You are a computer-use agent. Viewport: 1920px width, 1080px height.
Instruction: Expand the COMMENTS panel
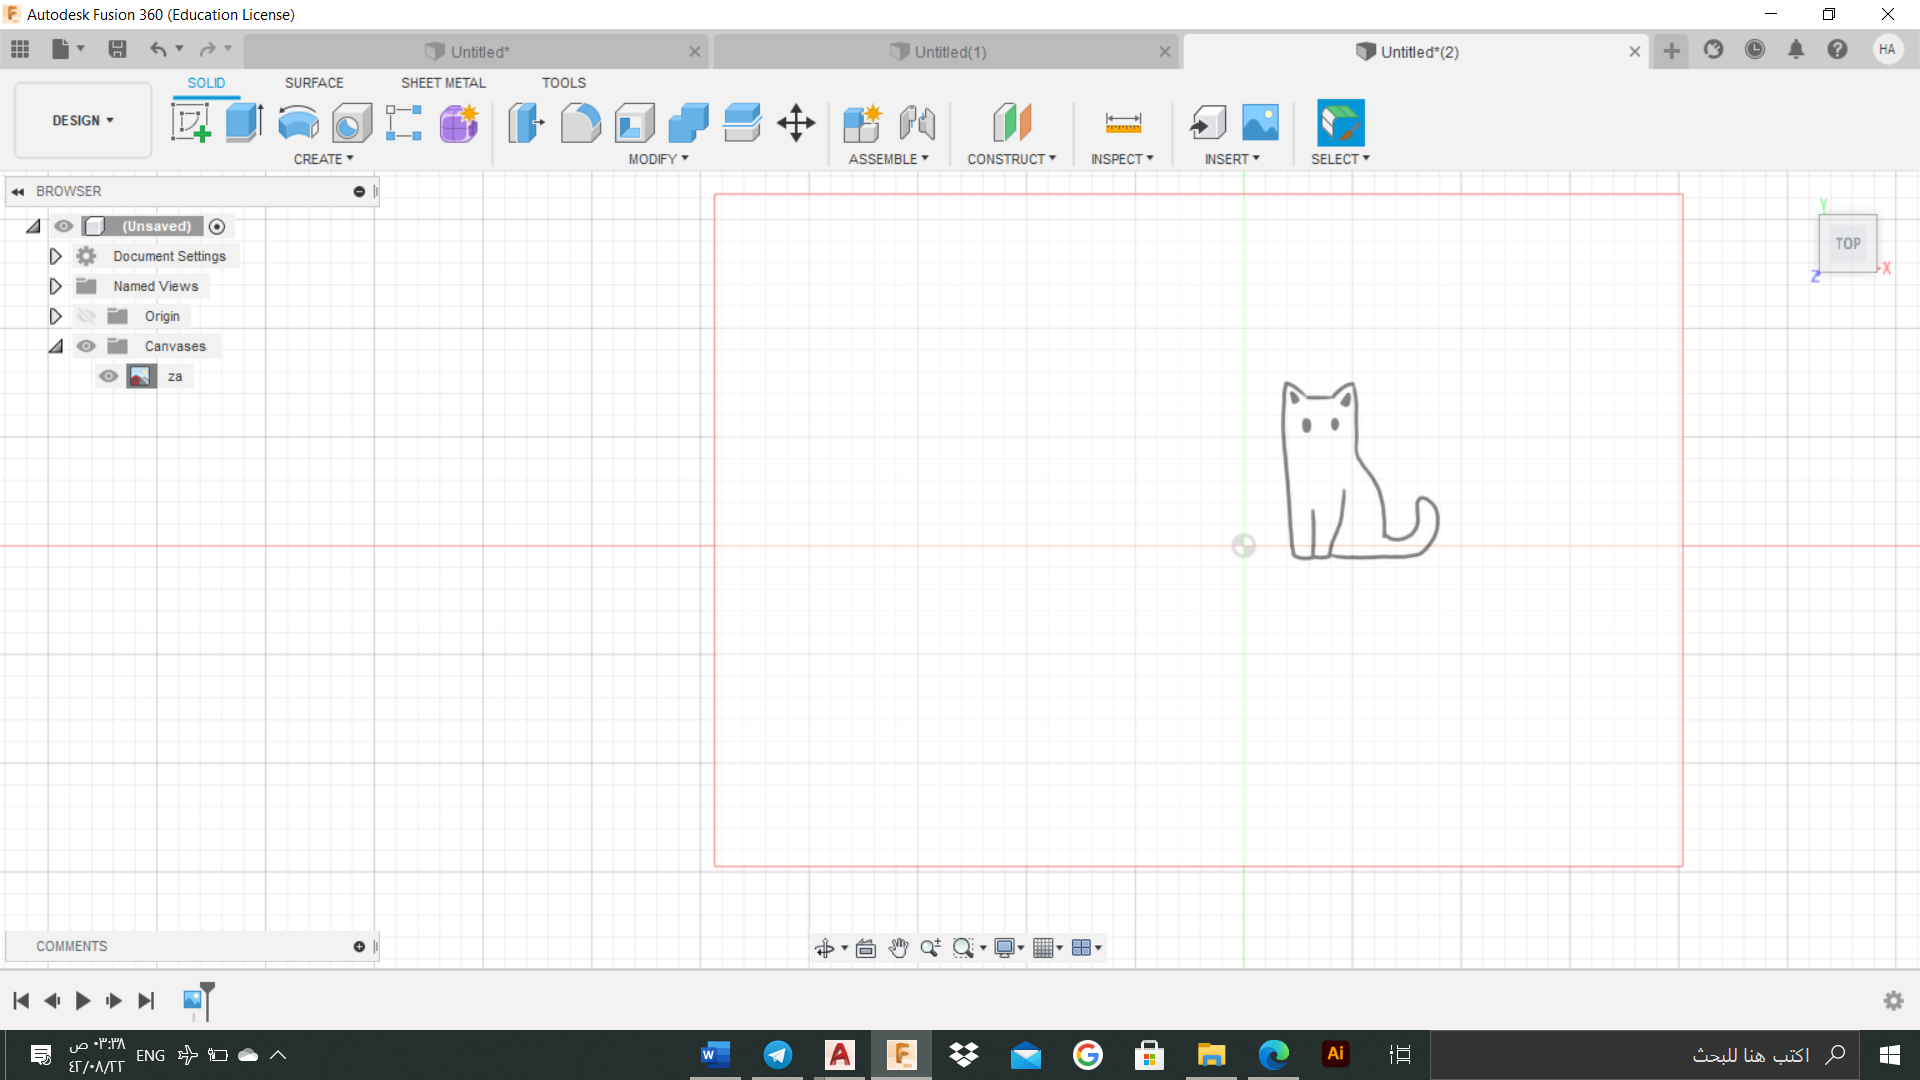click(359, 946)
